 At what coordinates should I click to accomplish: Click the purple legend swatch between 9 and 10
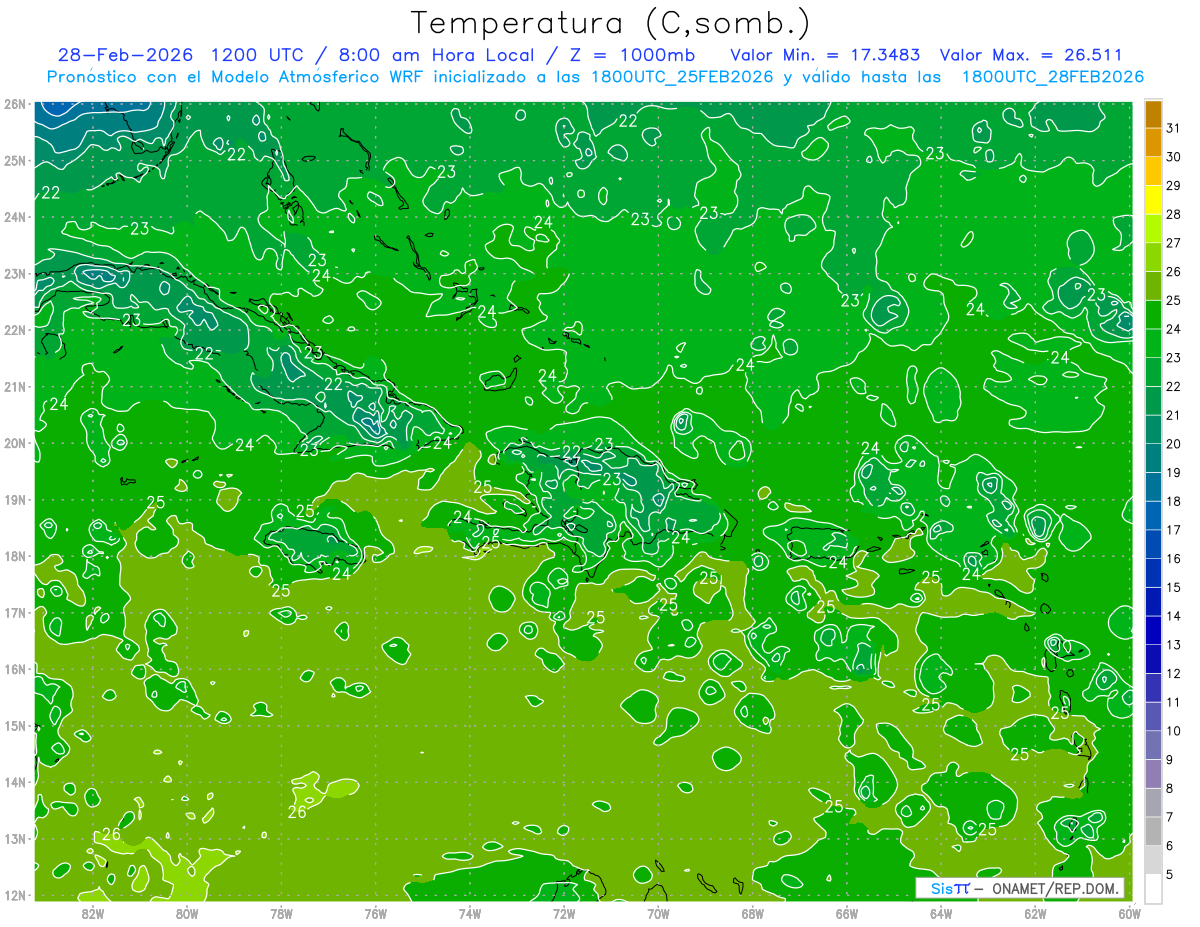tap(1153, 745)
